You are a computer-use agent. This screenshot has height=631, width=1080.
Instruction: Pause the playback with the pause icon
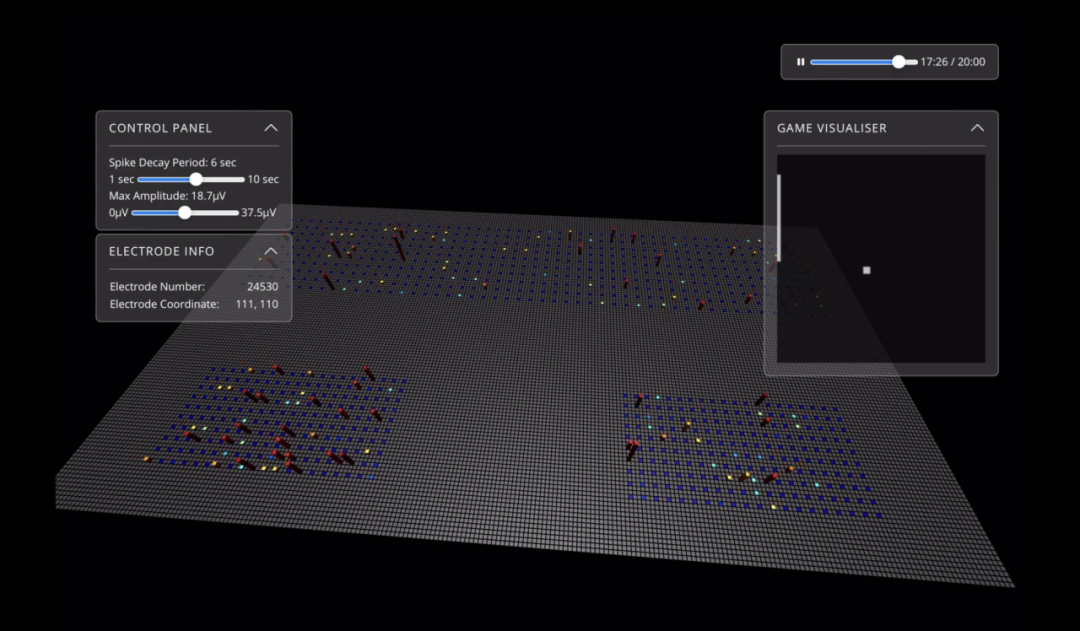800,62
